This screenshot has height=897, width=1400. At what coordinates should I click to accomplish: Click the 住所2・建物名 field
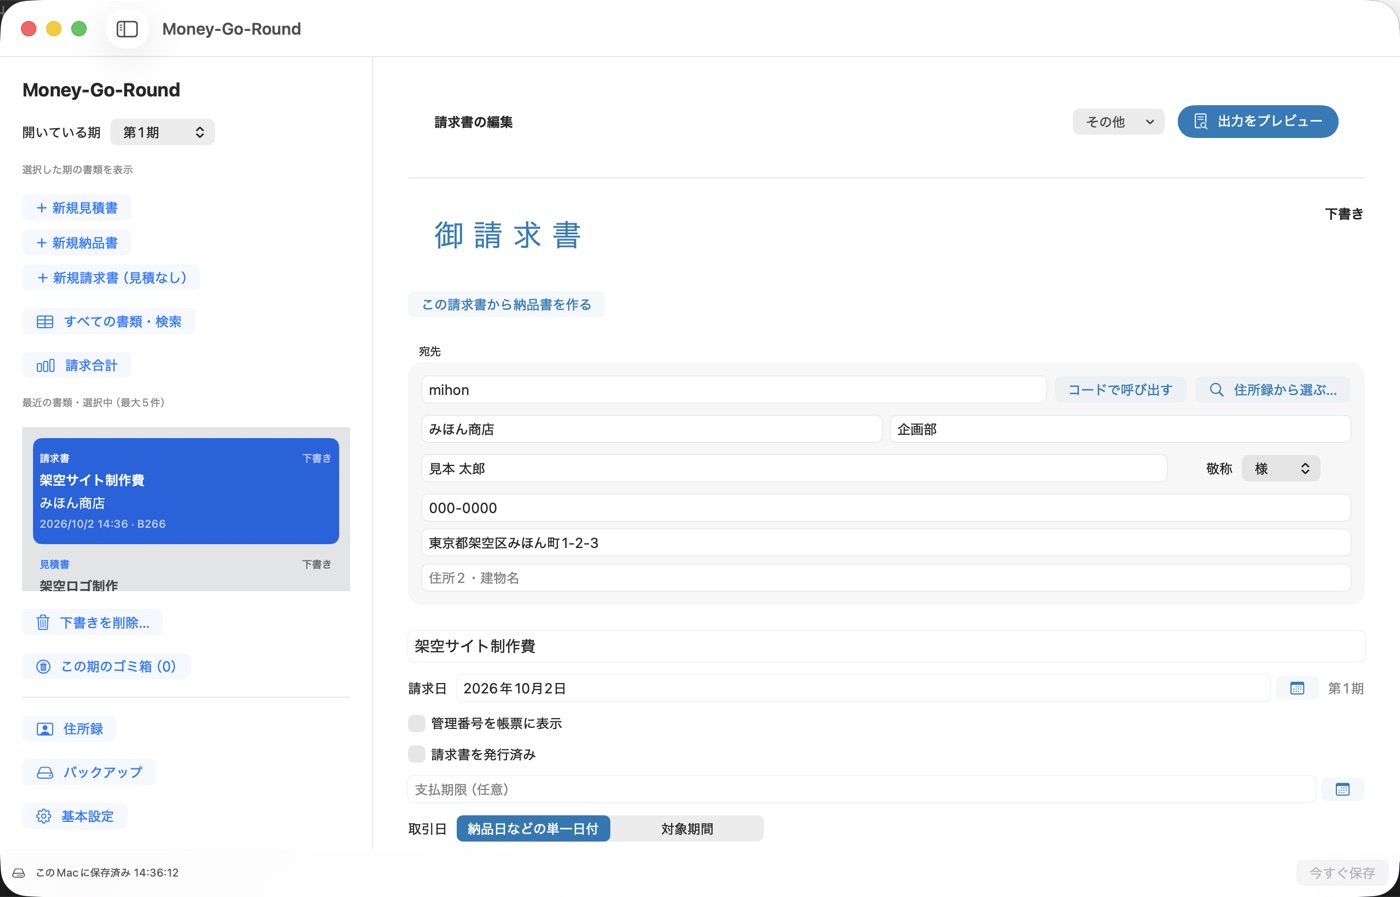coord(886,578)
